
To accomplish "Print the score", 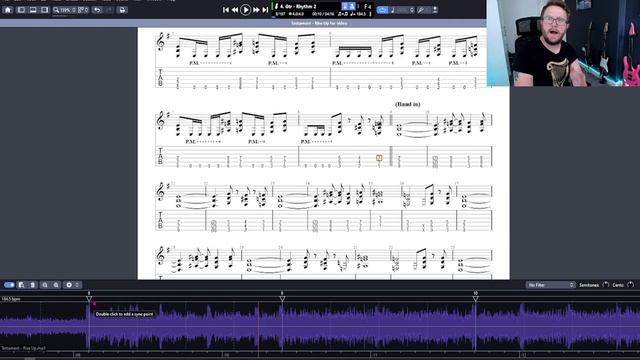I will (122, 10).
